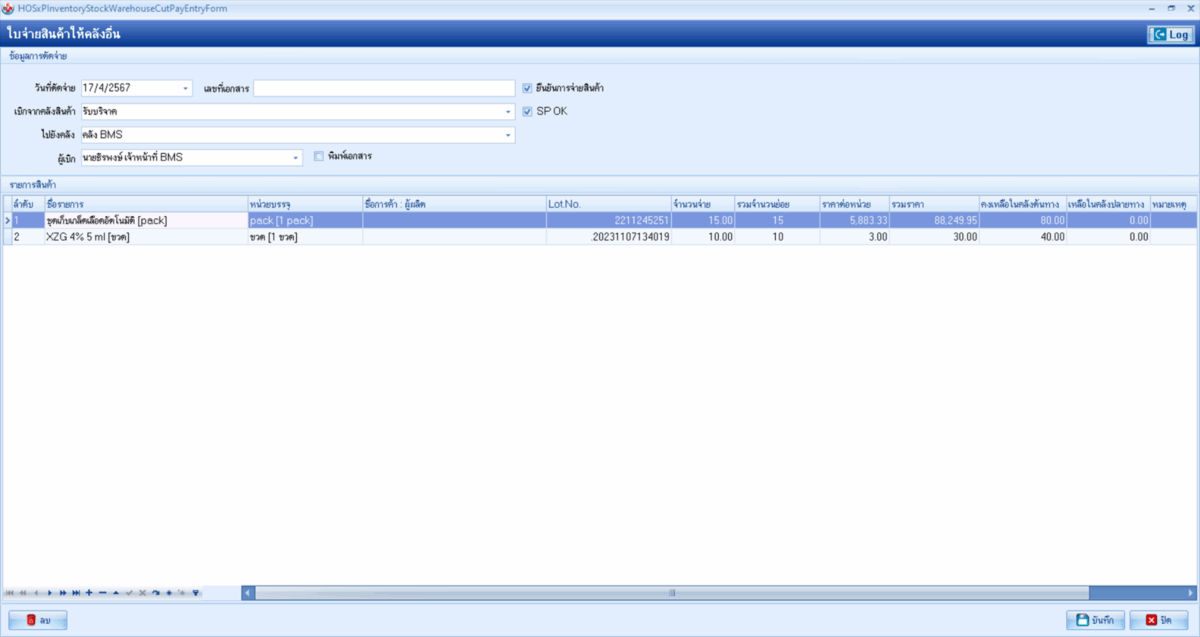
Task: Click the เลขที่เอกสาร document number field
Action: [384, 89]
